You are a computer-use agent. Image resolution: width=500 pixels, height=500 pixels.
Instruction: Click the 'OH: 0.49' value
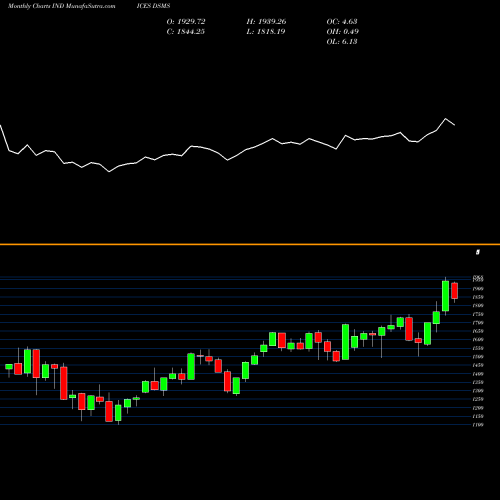pyautogui.click(x=343, y=32)
